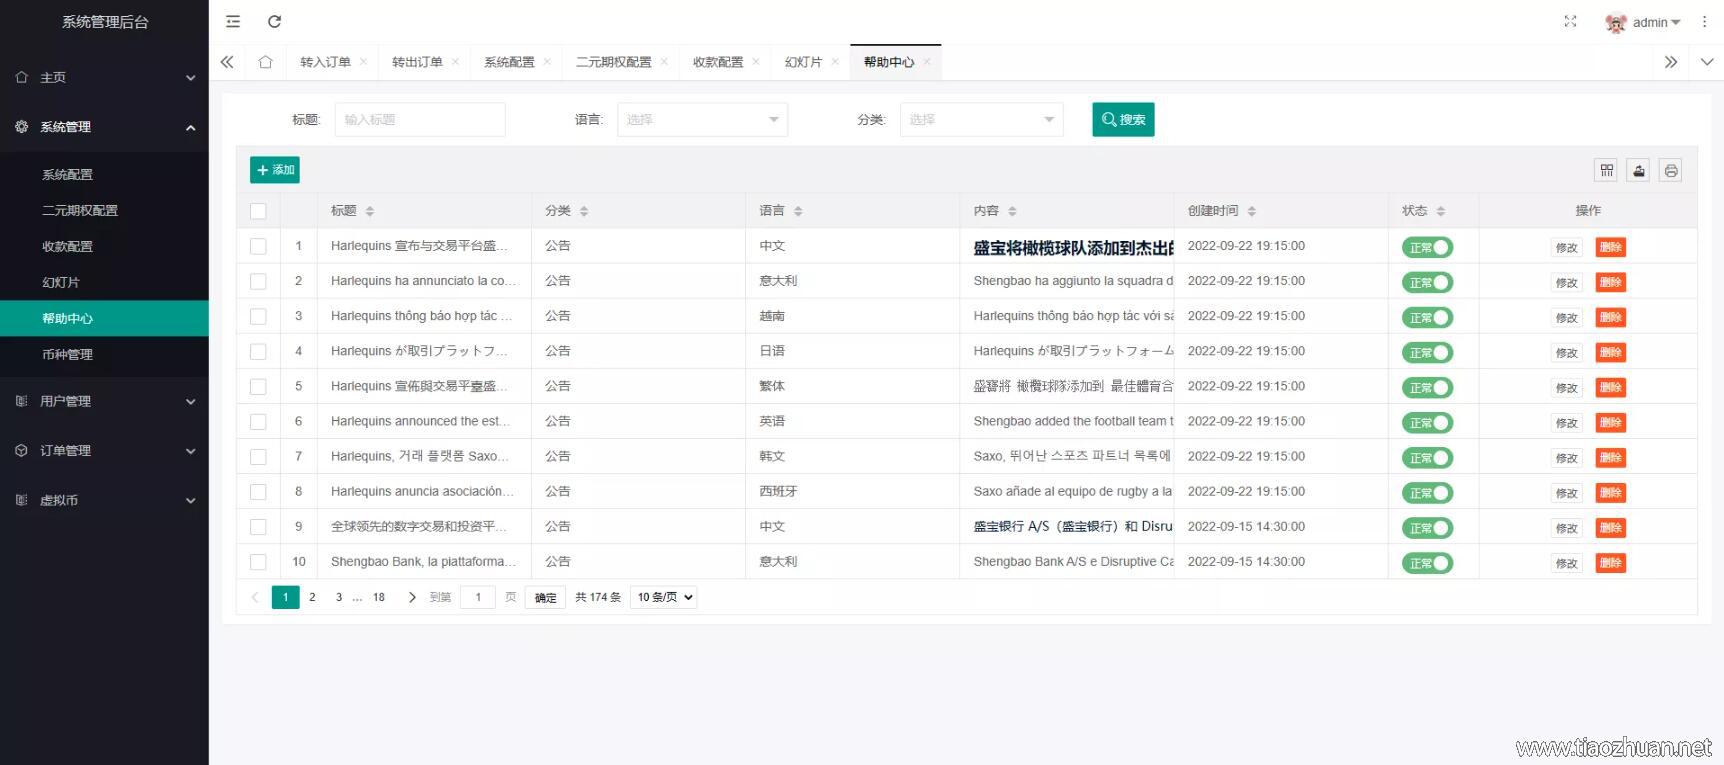Viewport: 1724px width, 765px height.
Task: Click 删除 for row 5
Action: [1610, 387]
